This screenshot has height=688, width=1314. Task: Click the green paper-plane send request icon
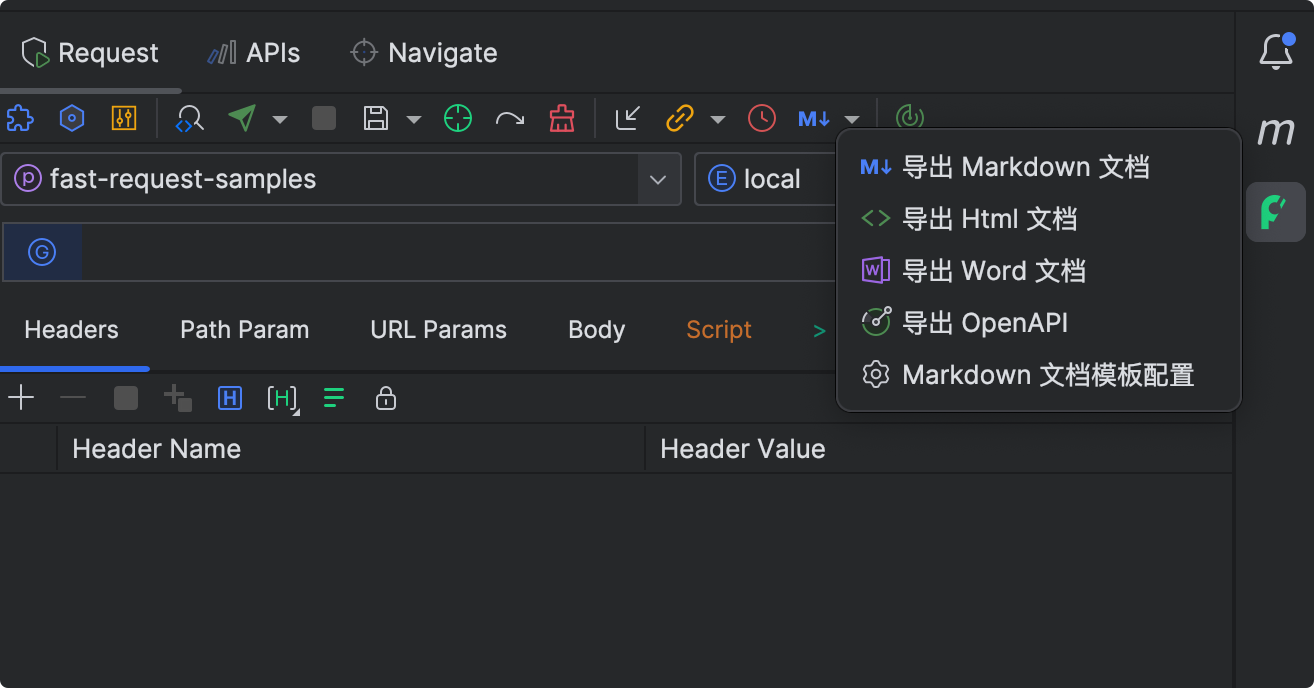click(x=242, y=118)
